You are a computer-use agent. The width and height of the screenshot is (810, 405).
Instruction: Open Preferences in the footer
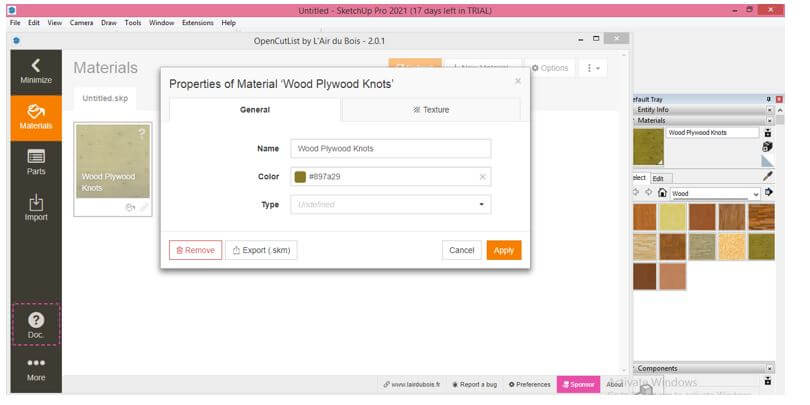[529, 384]
